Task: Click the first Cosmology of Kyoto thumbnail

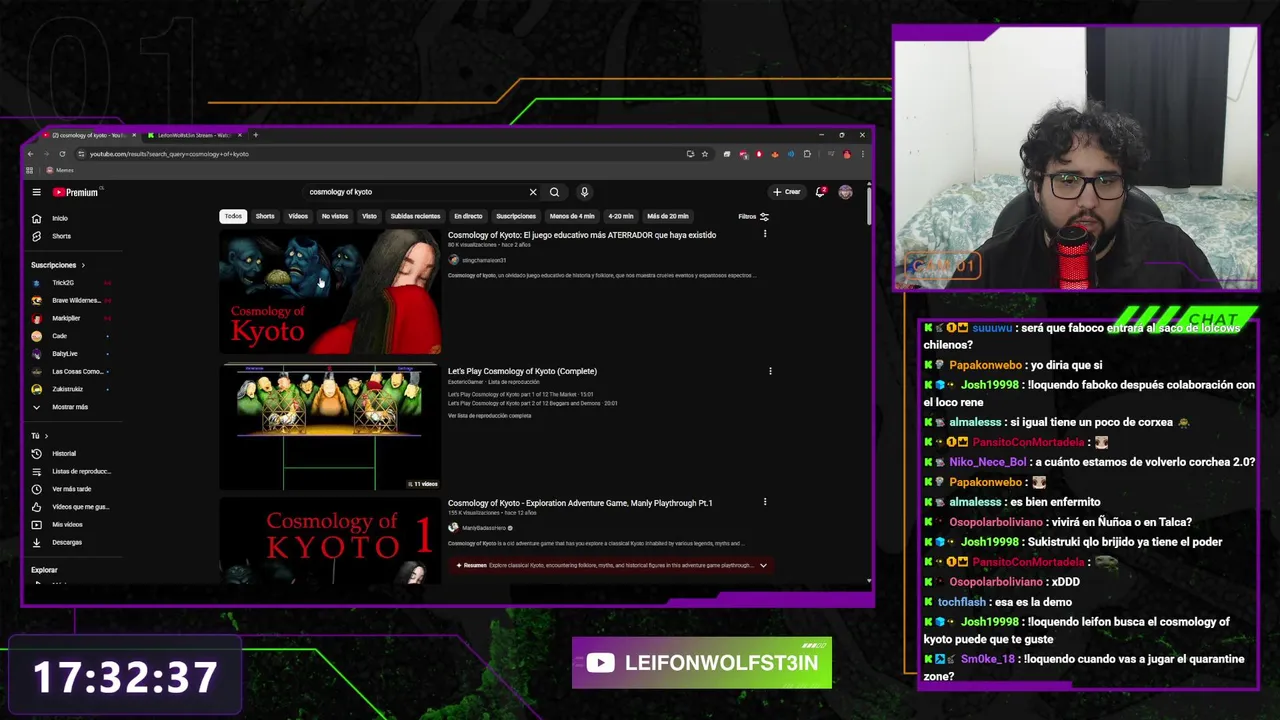Action: [330, 292]
